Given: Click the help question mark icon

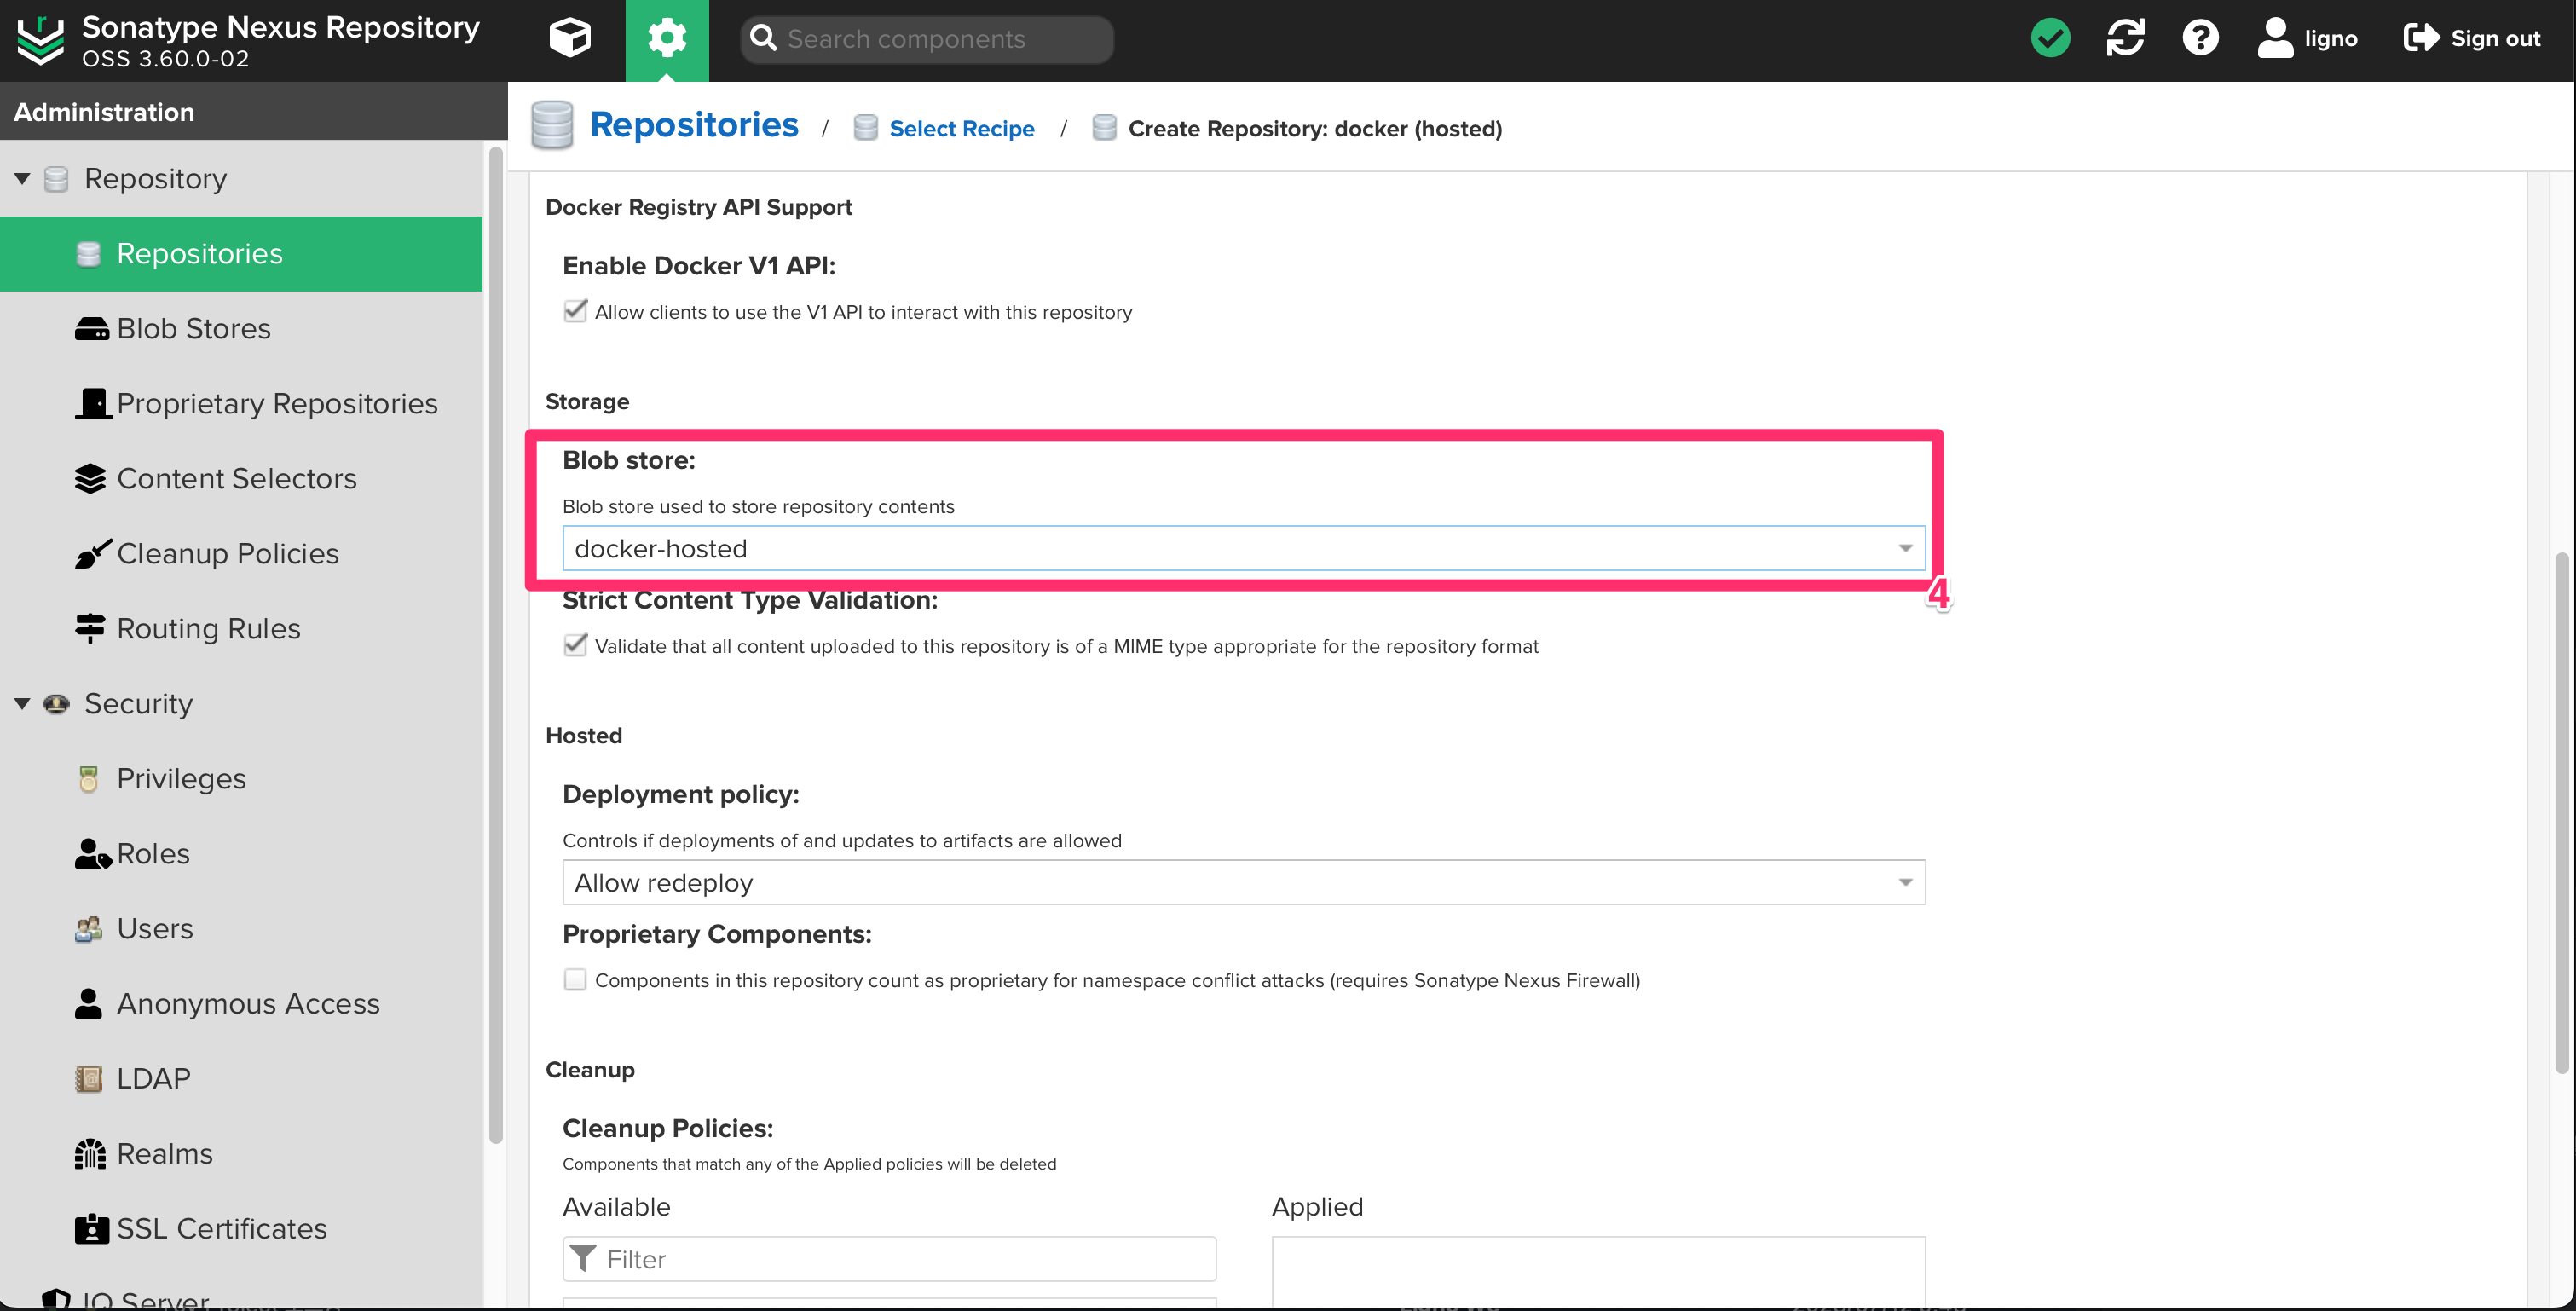Looking at the screenshot, I should point(2200,38).
